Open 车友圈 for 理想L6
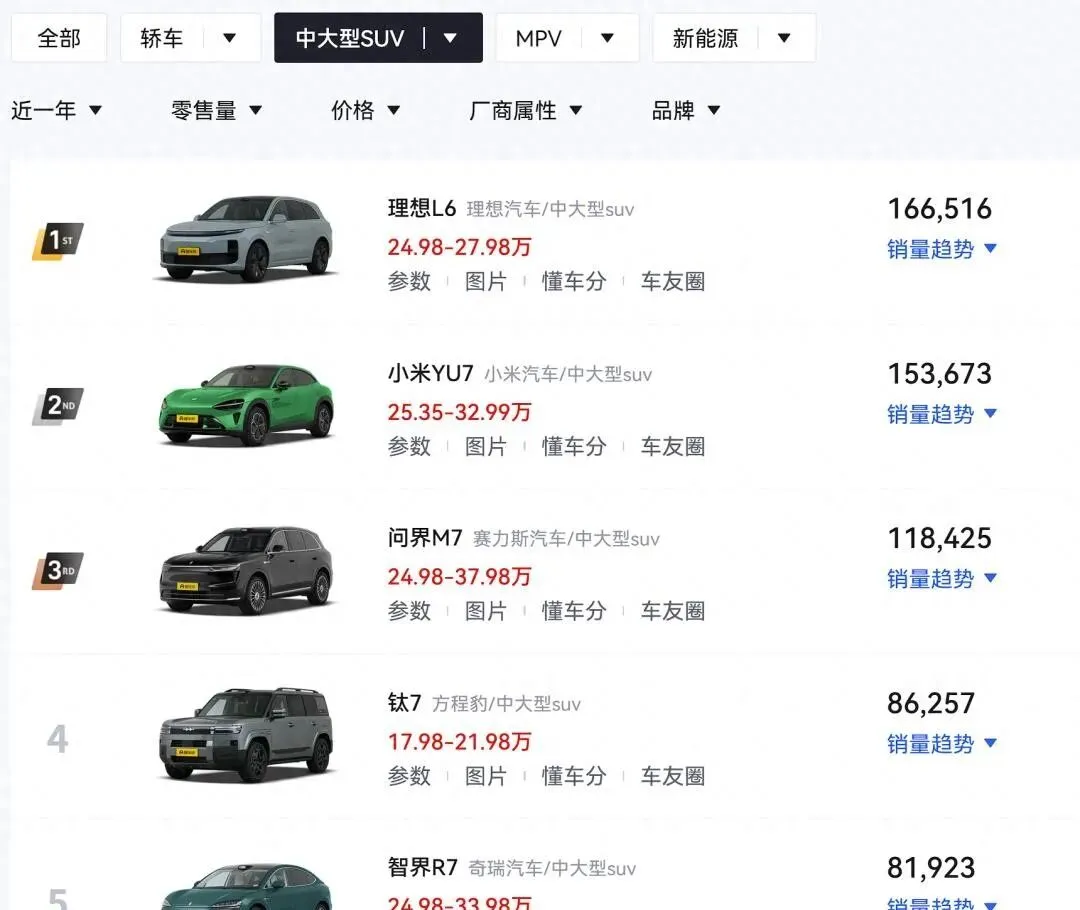This screenshot has width=1080, height=910. coord(673,282)
